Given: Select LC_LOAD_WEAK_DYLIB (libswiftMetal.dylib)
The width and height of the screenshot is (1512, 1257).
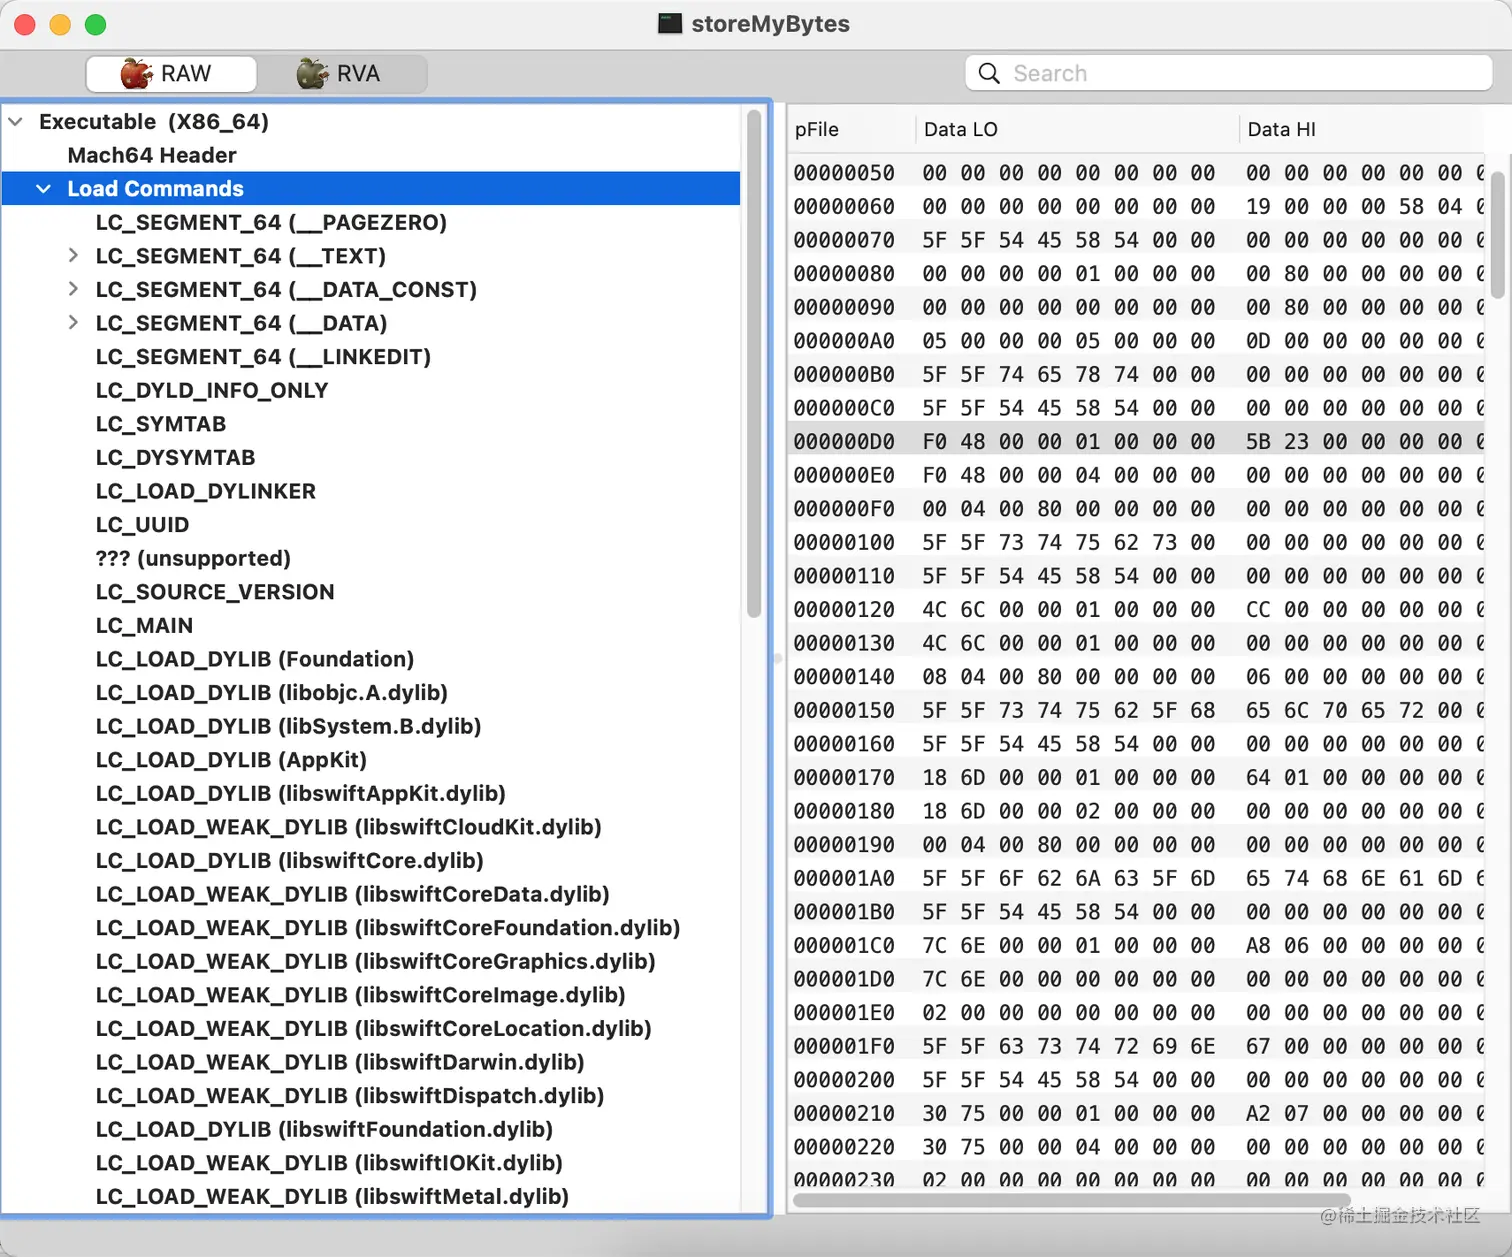Looking at the screenshot, I should pyautogui.click(x=332, y=1196).
